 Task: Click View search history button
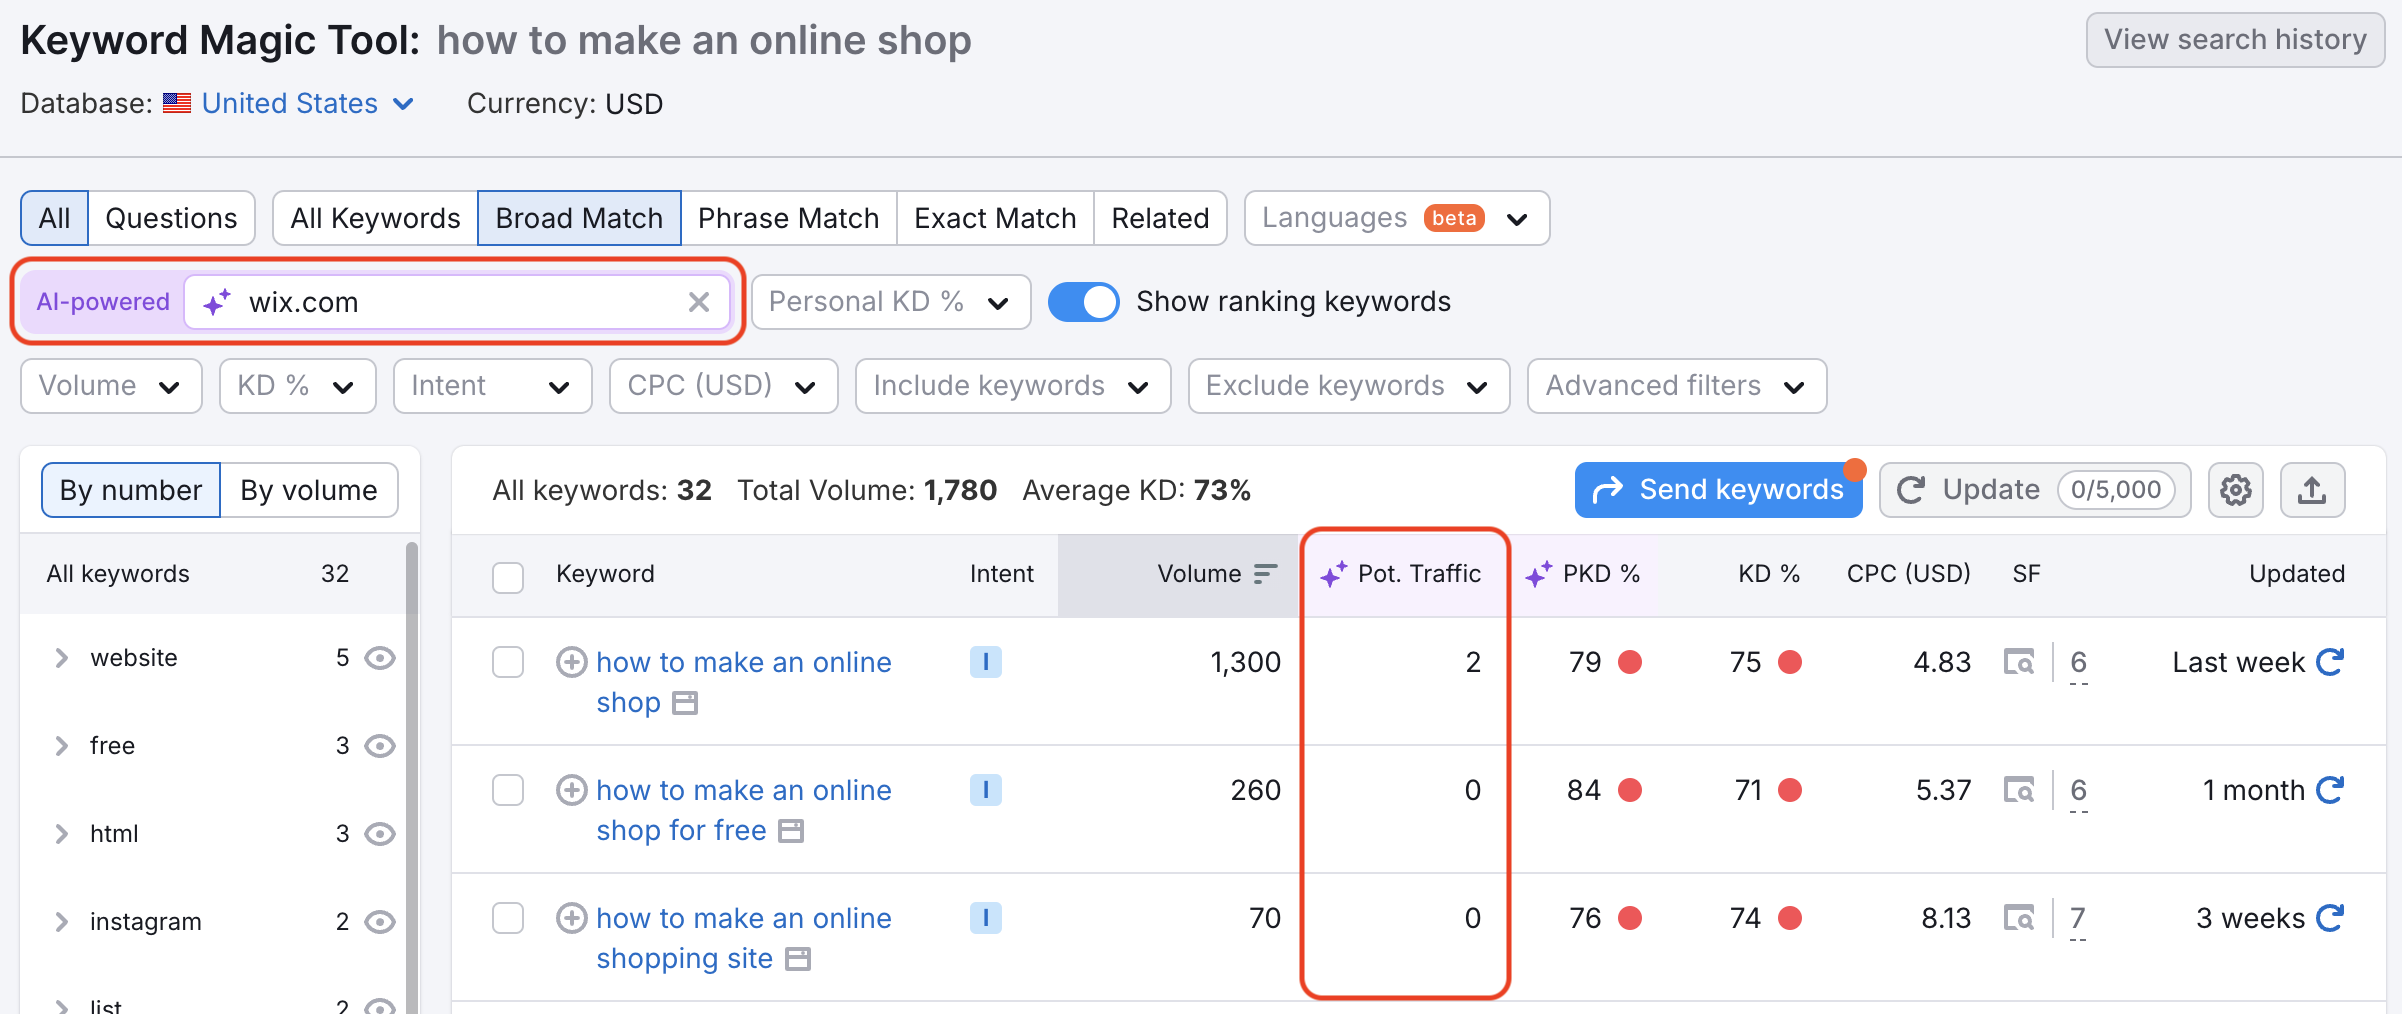2235,40
